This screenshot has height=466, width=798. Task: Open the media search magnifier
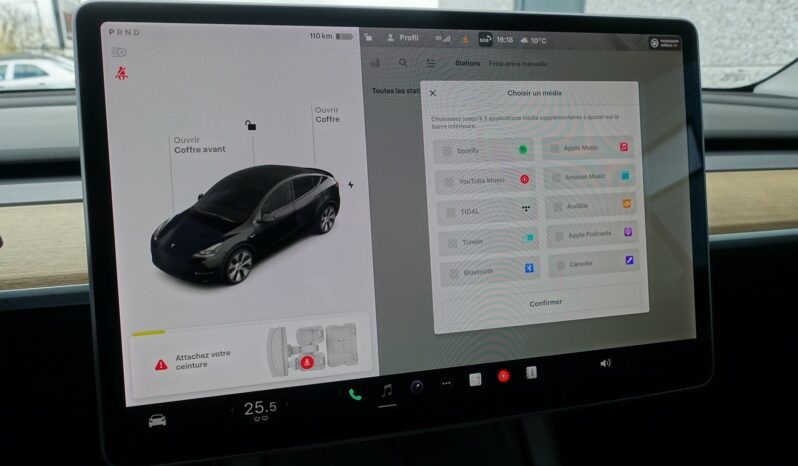[x=403, y=63]
